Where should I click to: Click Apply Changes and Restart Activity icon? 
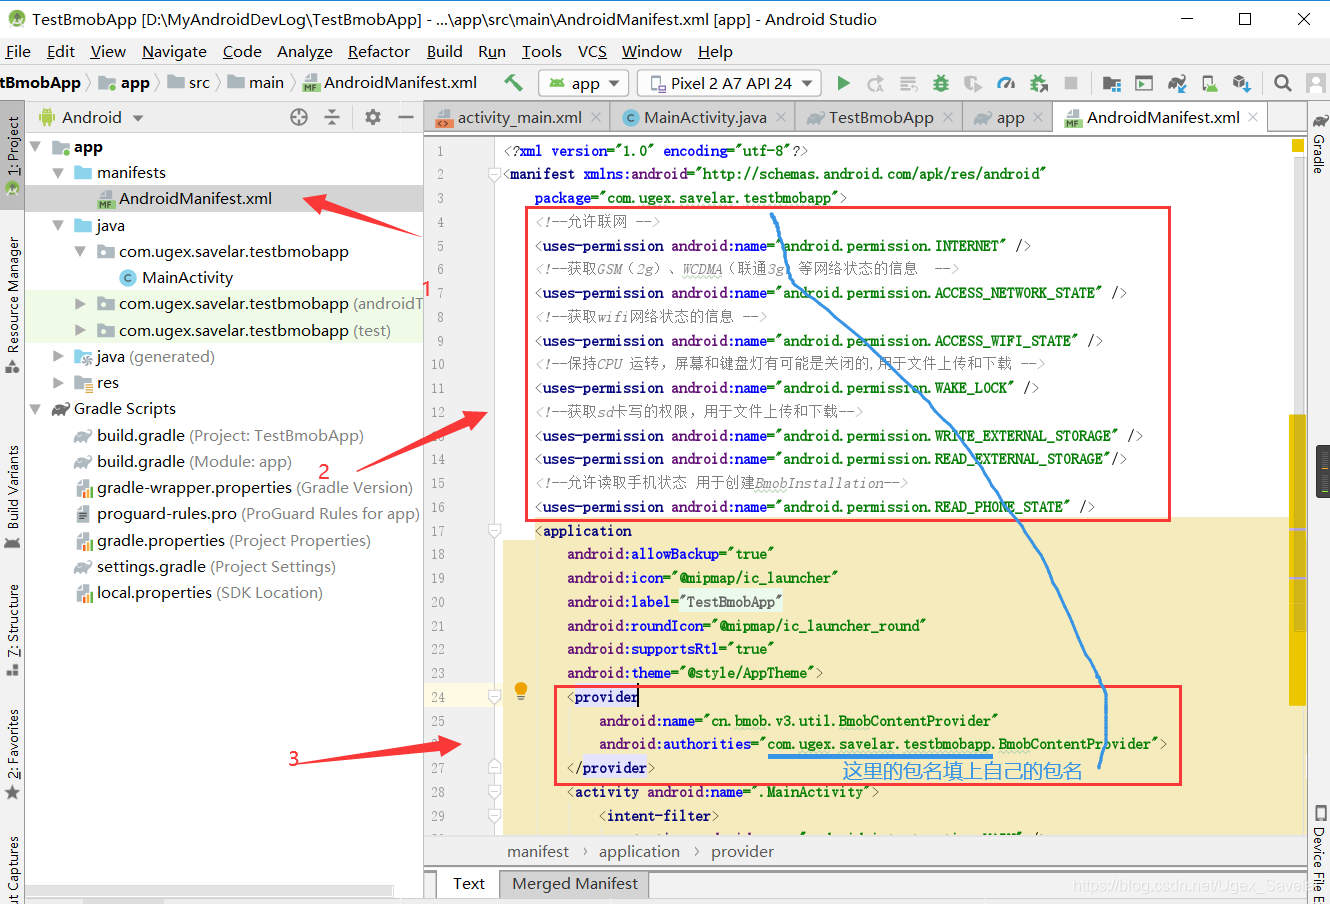coord(875,83)
